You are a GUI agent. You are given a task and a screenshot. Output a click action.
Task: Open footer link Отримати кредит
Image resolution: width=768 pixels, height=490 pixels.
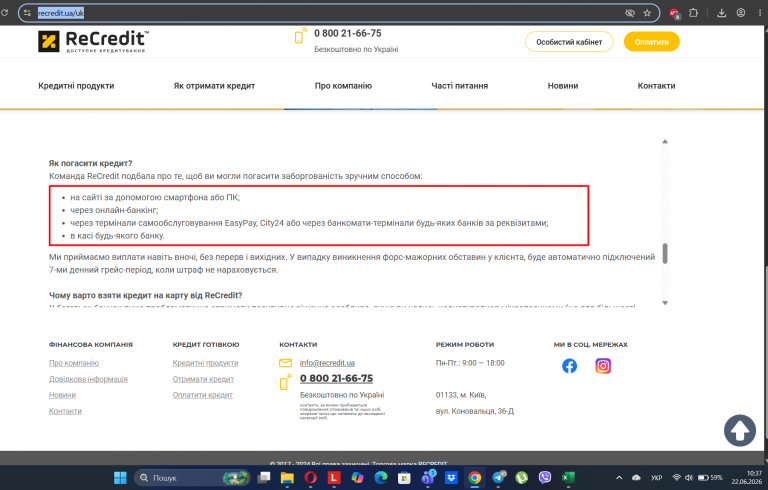203,379
